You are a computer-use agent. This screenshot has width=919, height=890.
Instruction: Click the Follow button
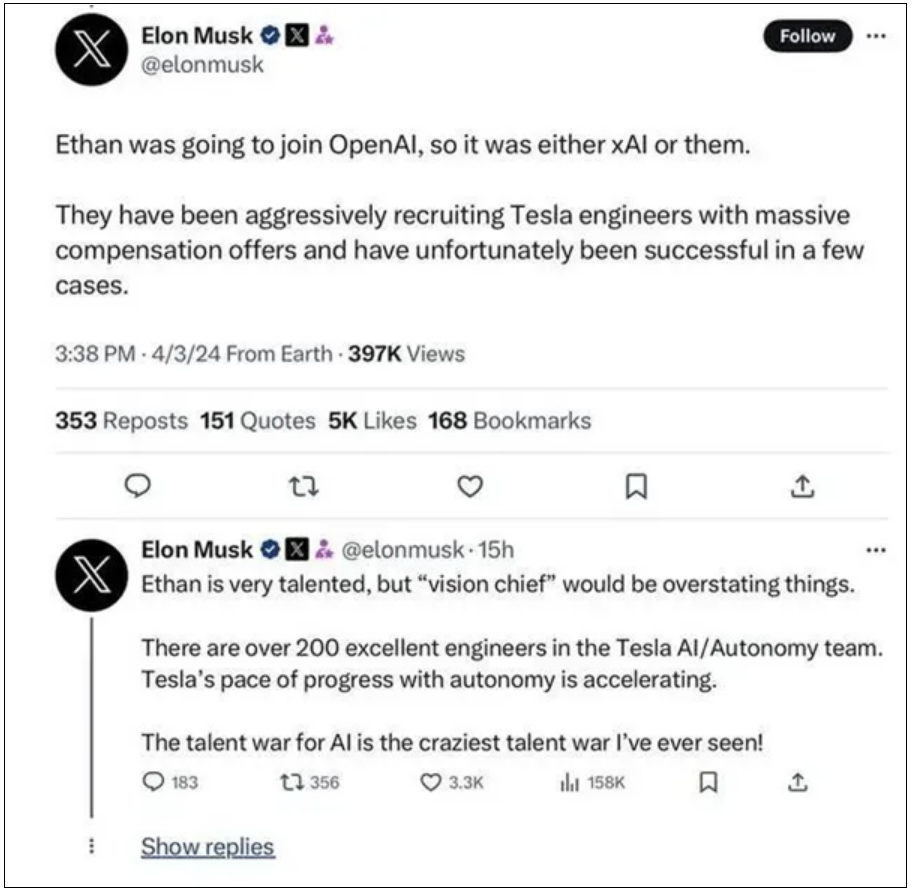click(x=807, y=36)
